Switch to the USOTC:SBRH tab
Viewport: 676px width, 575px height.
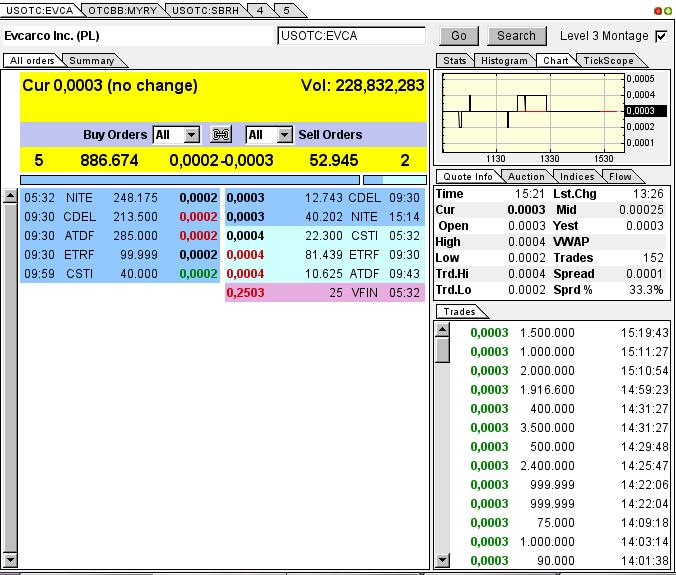205,10
